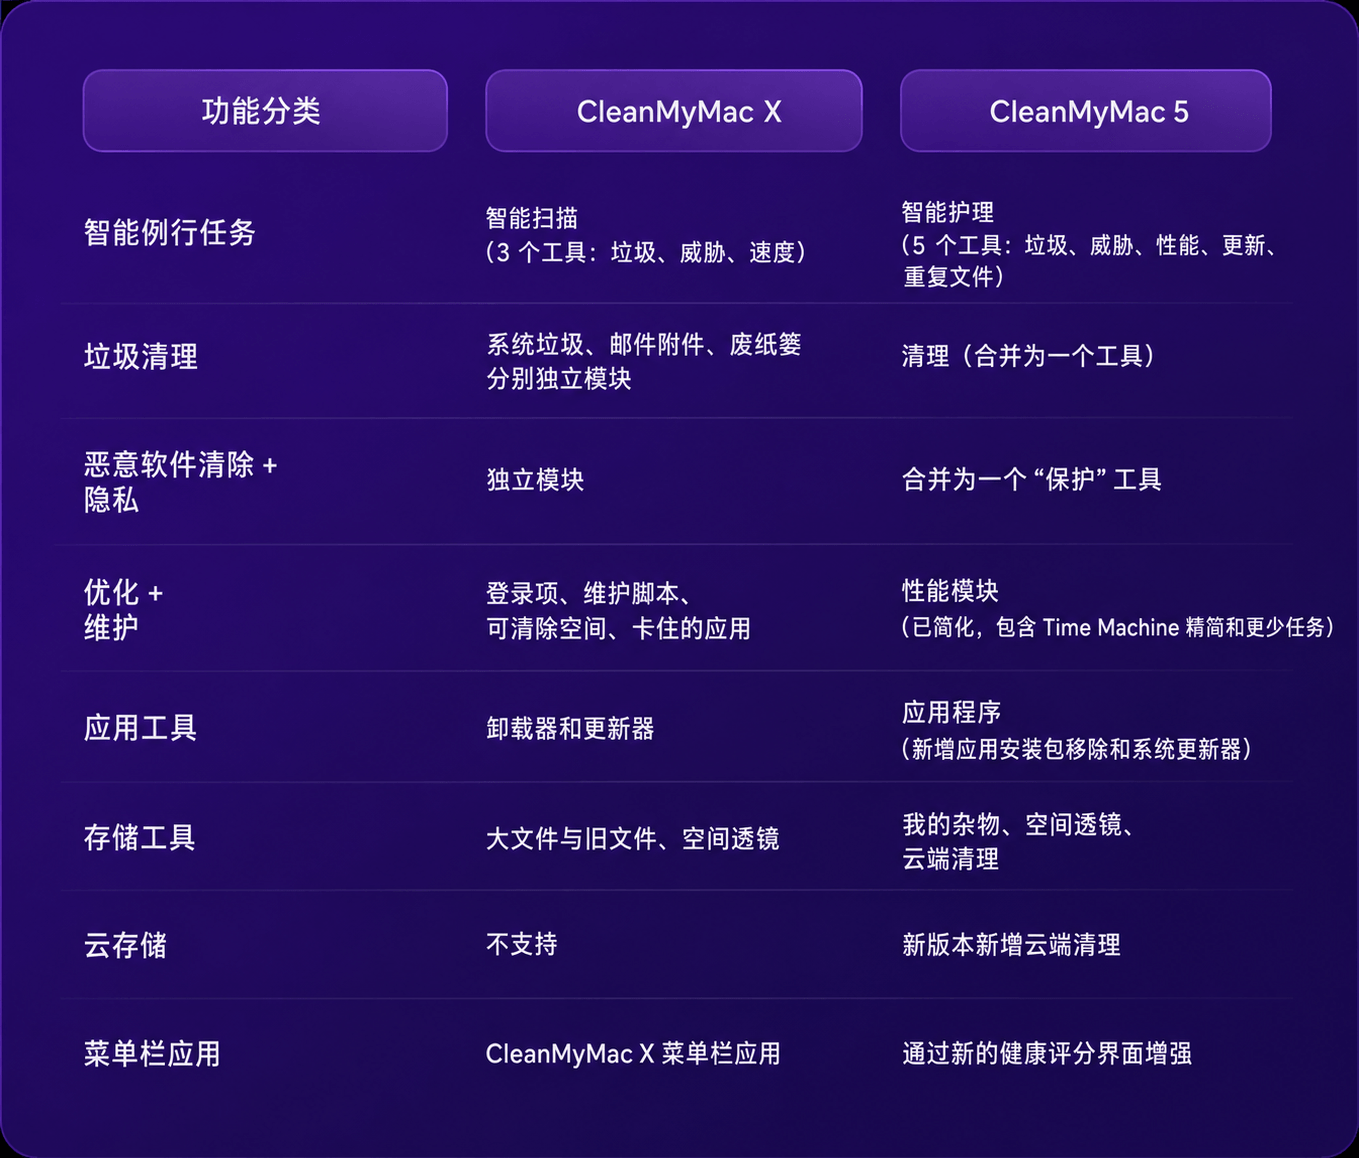The image size is (1359, 1158).
Task: Click the 新版本新增云端清理 cell
Action: point(1011,944)
